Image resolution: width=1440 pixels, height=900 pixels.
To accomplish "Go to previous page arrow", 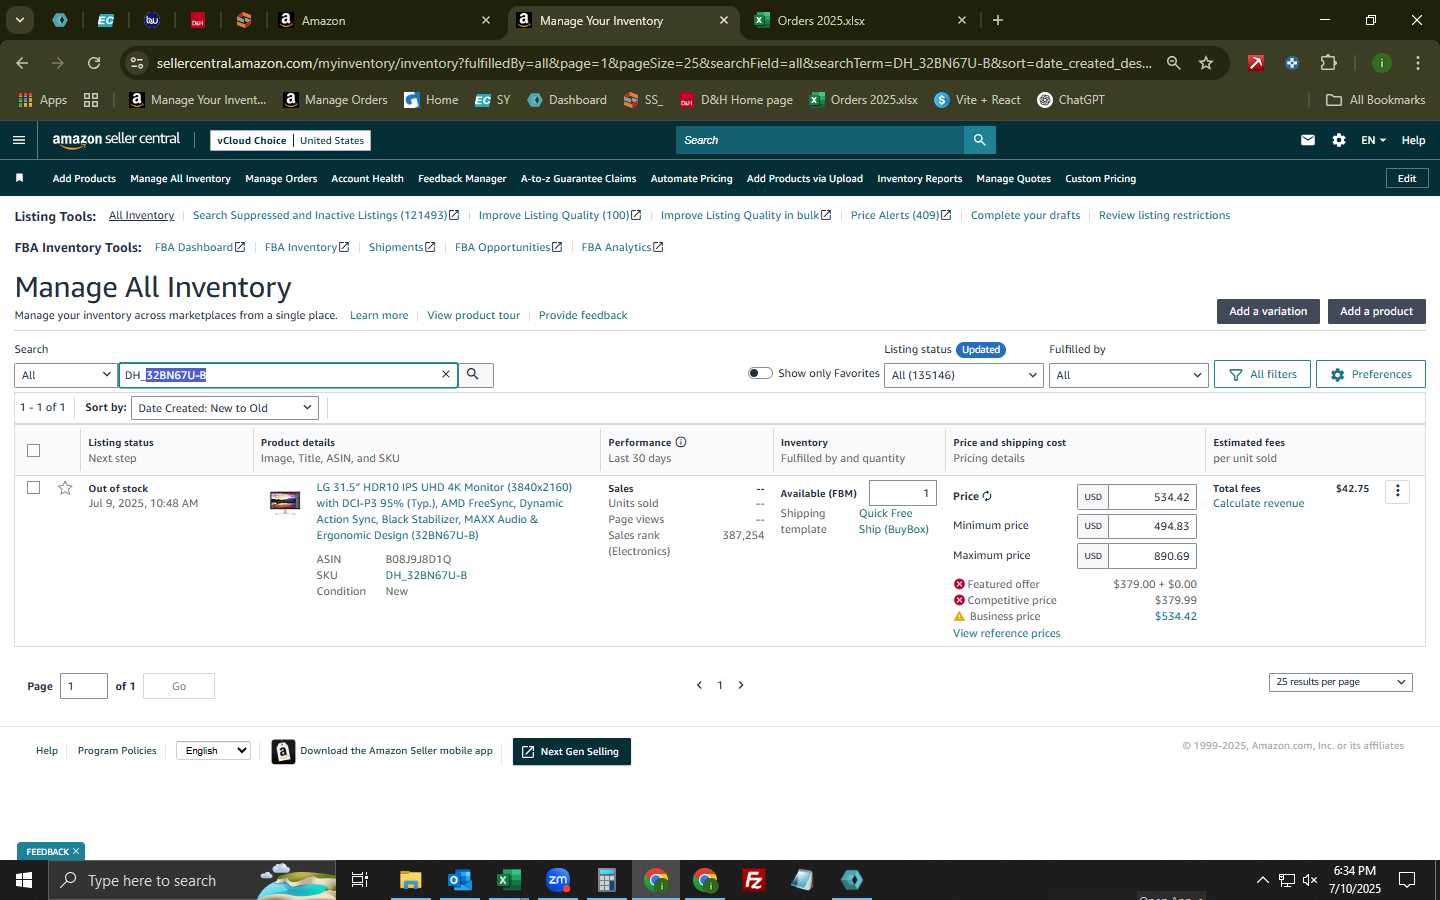I will (x=699, y=685).
